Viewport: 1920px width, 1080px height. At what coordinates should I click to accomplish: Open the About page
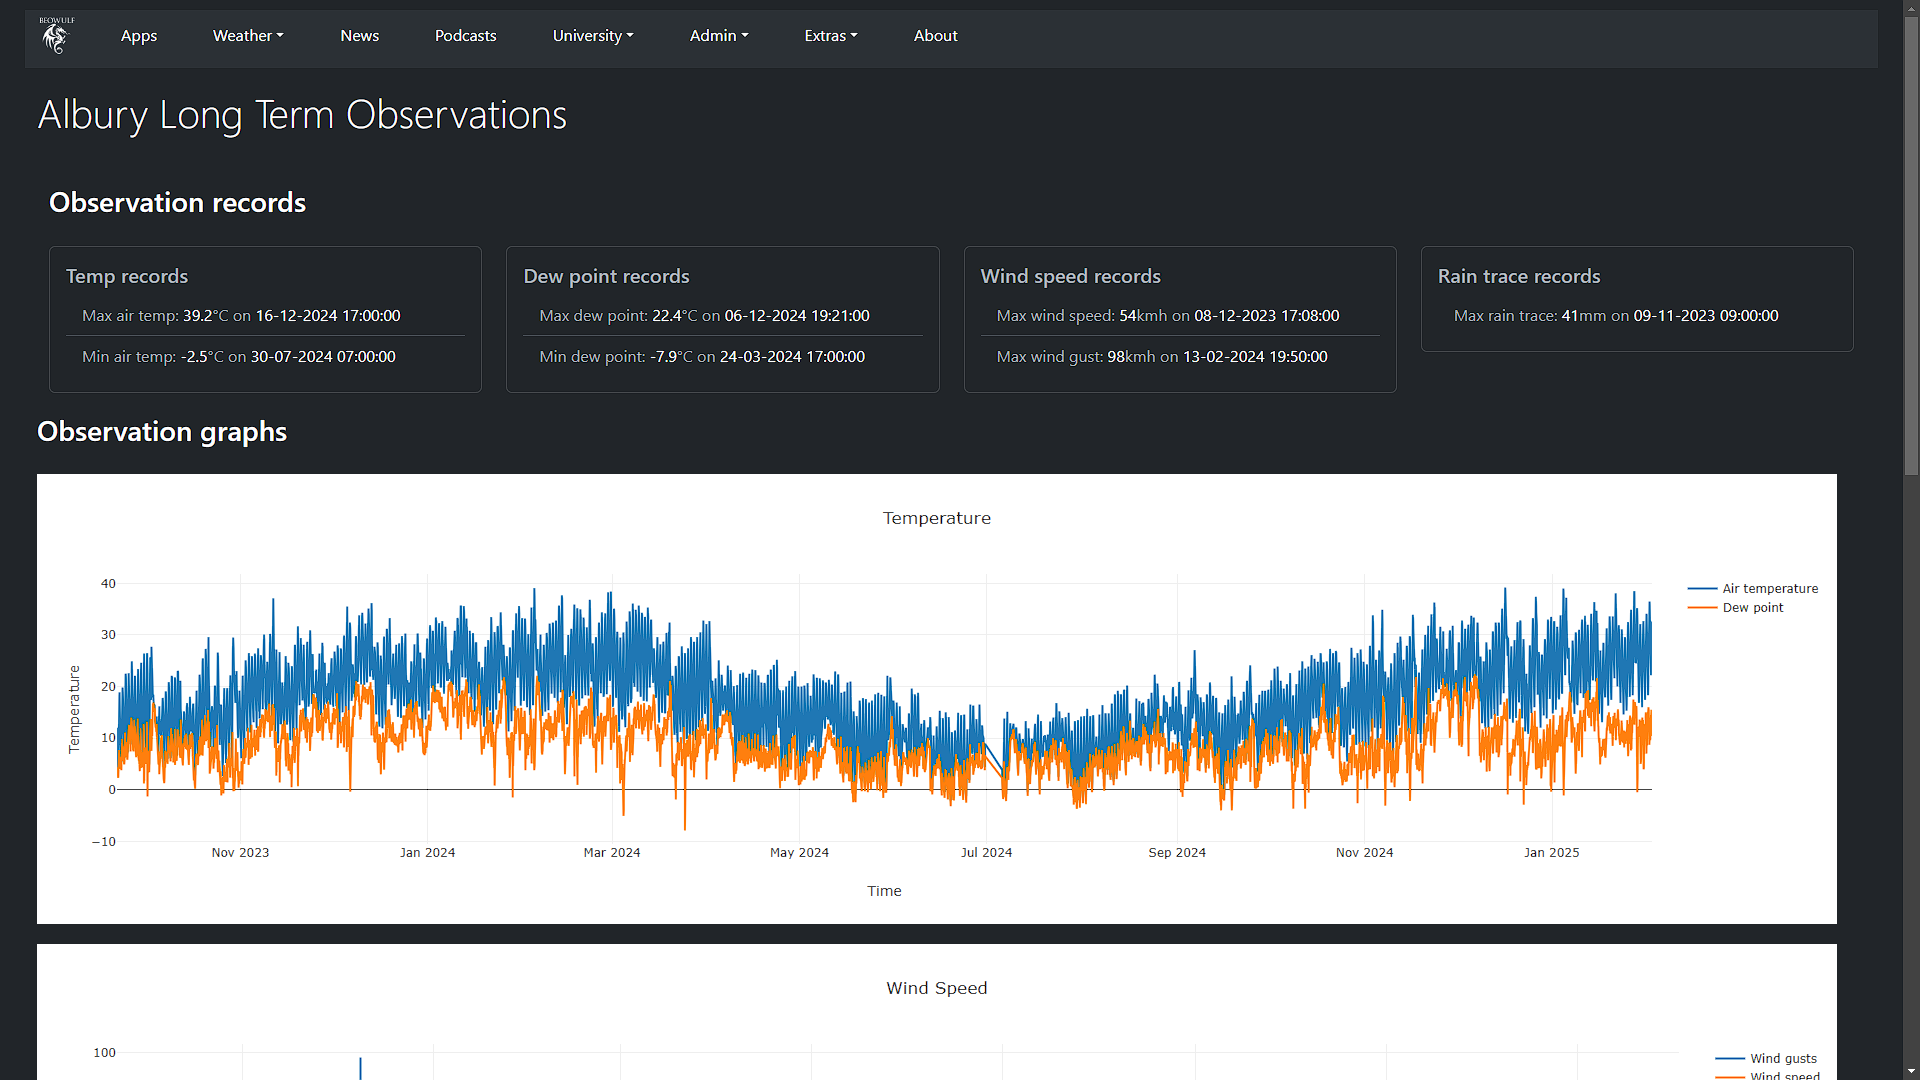click(935, 36)
